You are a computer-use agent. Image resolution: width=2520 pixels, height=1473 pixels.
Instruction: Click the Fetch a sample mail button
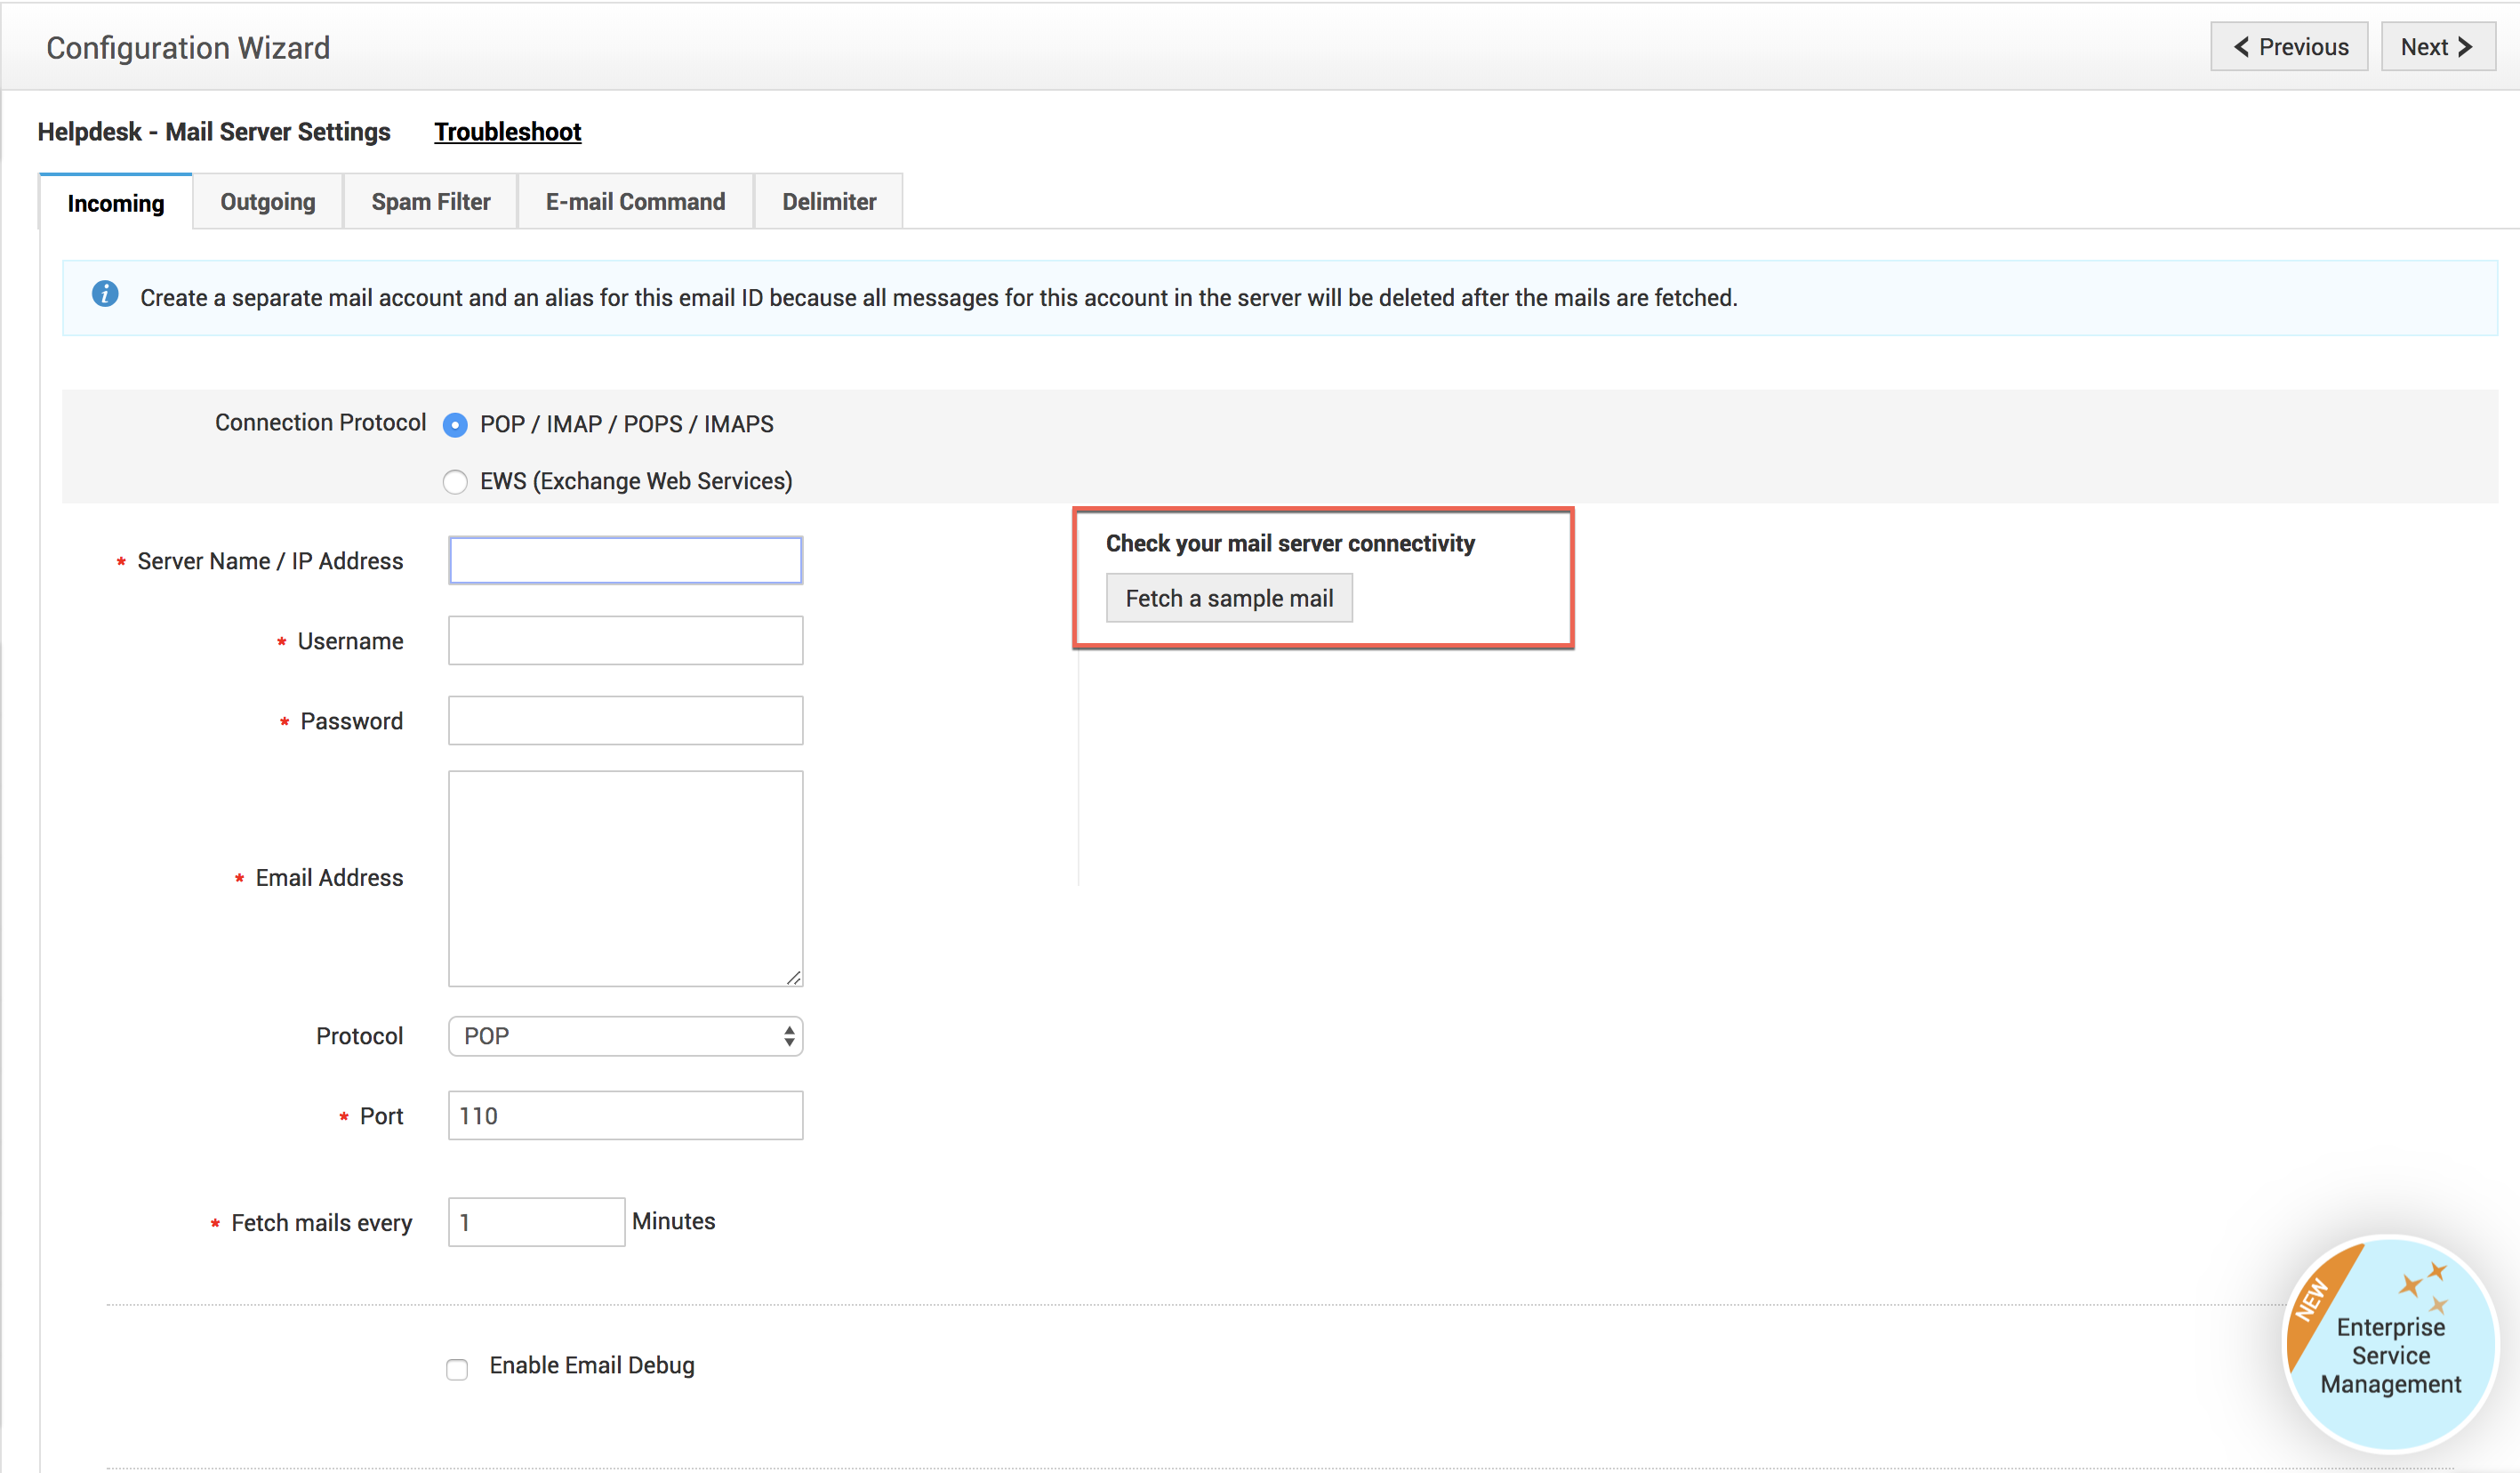[x=1229, y=598]
